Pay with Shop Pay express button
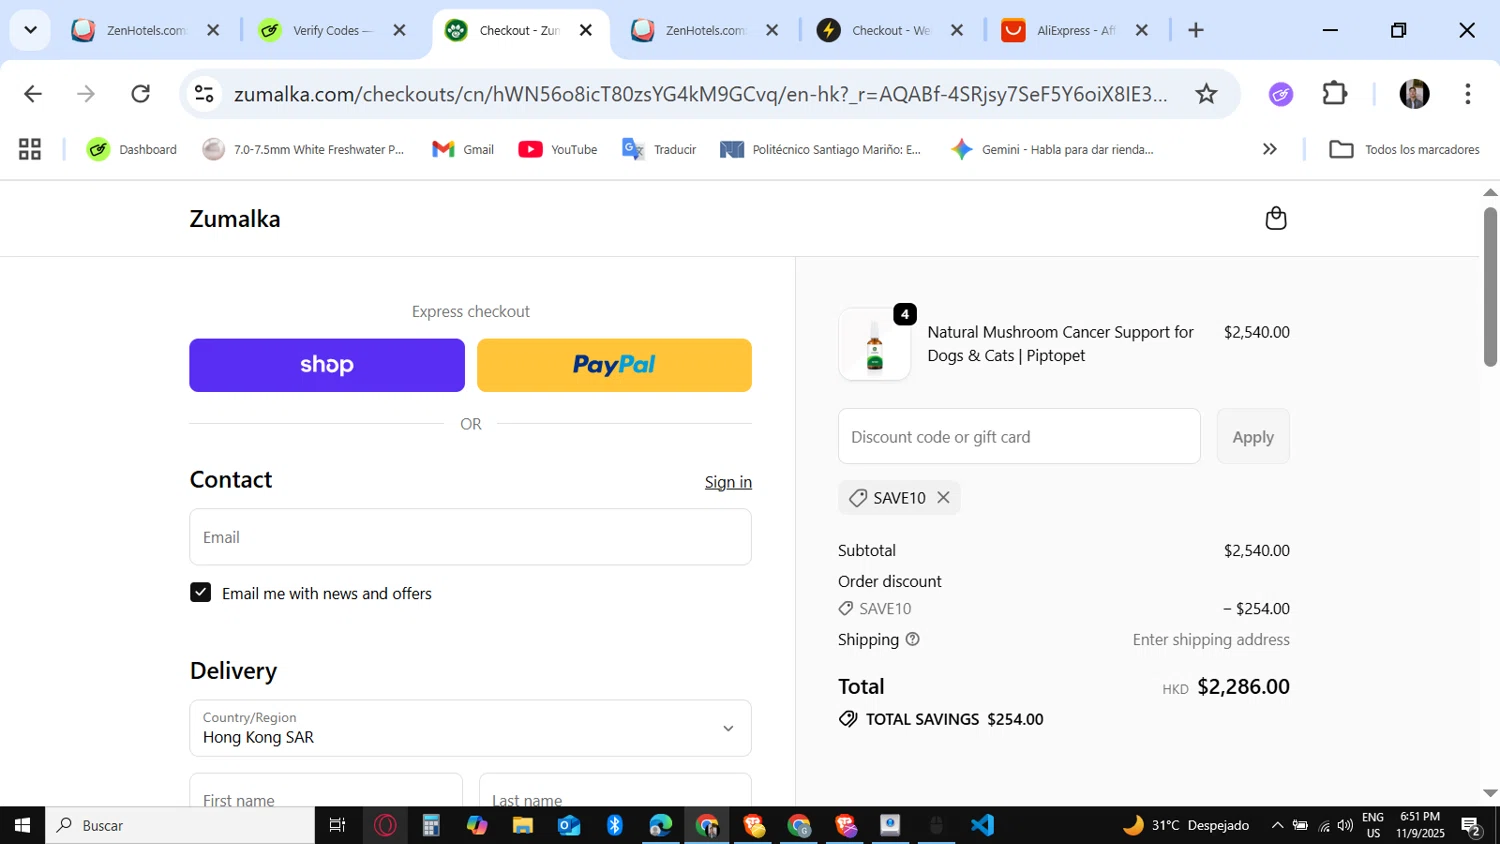This screenshot has width=1500, height=844. pos(327,365)
